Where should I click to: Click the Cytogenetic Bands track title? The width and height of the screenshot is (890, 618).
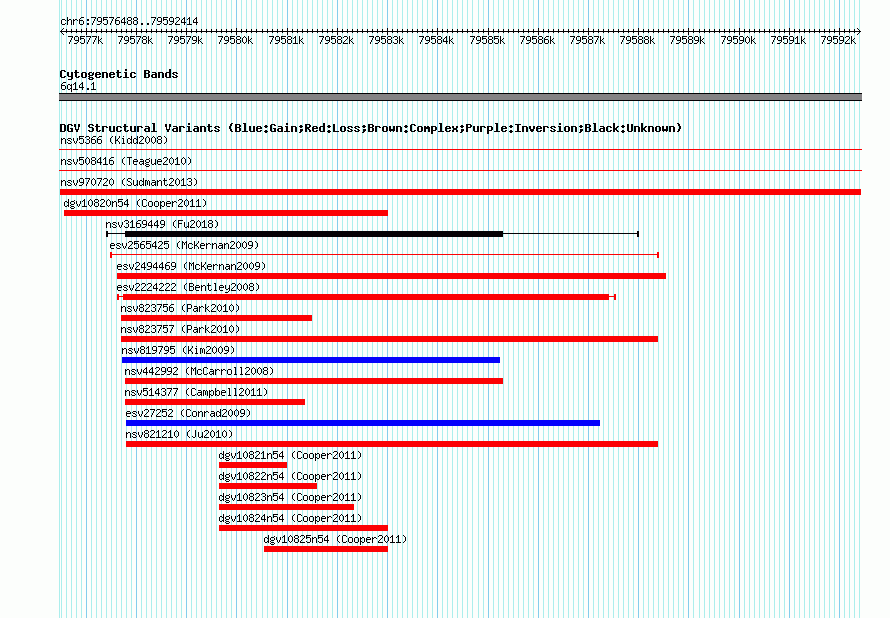point(119,74)
